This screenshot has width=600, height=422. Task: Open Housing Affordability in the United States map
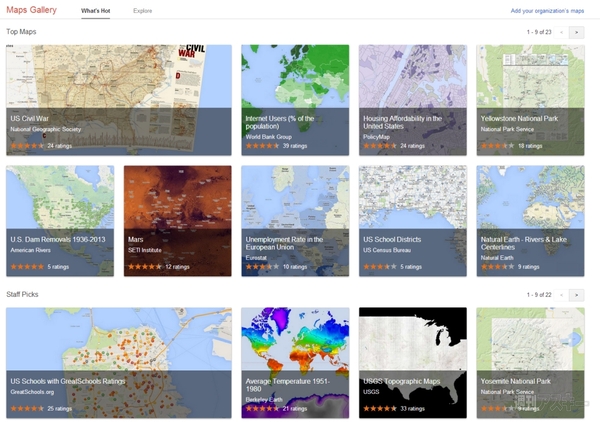(x=412, y=100)
